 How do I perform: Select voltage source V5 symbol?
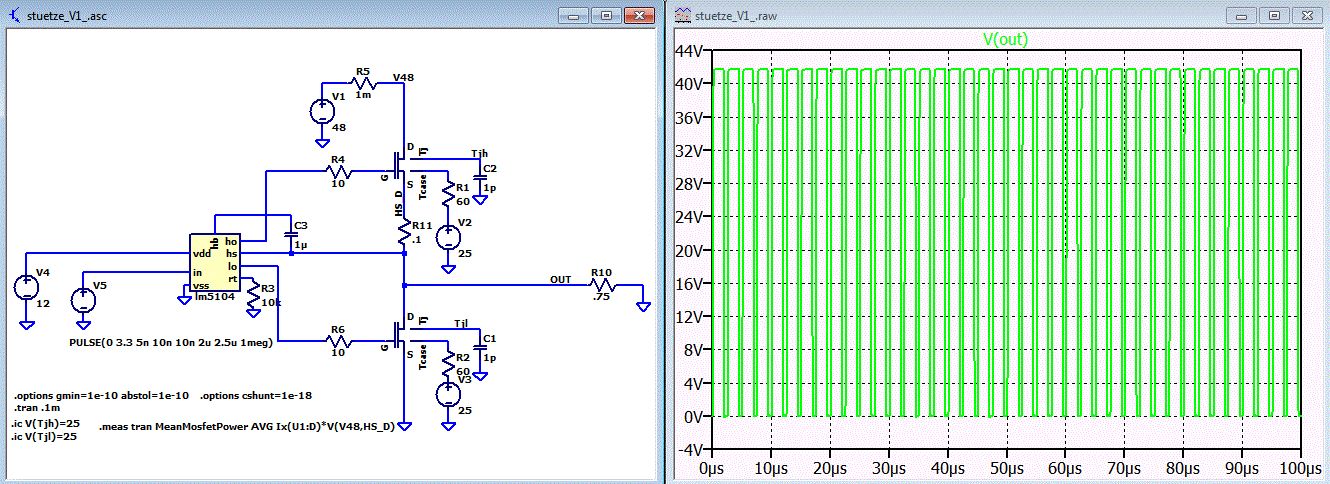tap(83, 300)
